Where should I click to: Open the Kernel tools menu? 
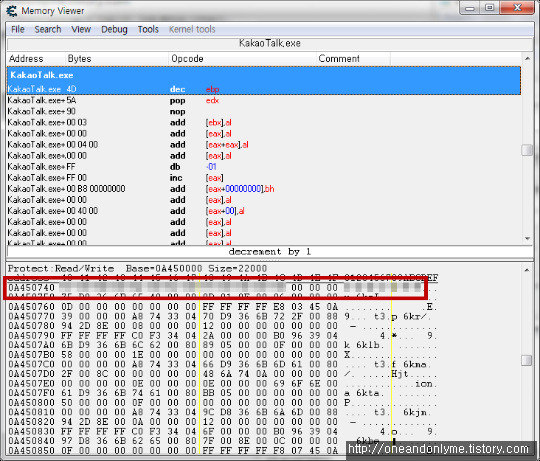pyautogui.click(x=192, y=30)
